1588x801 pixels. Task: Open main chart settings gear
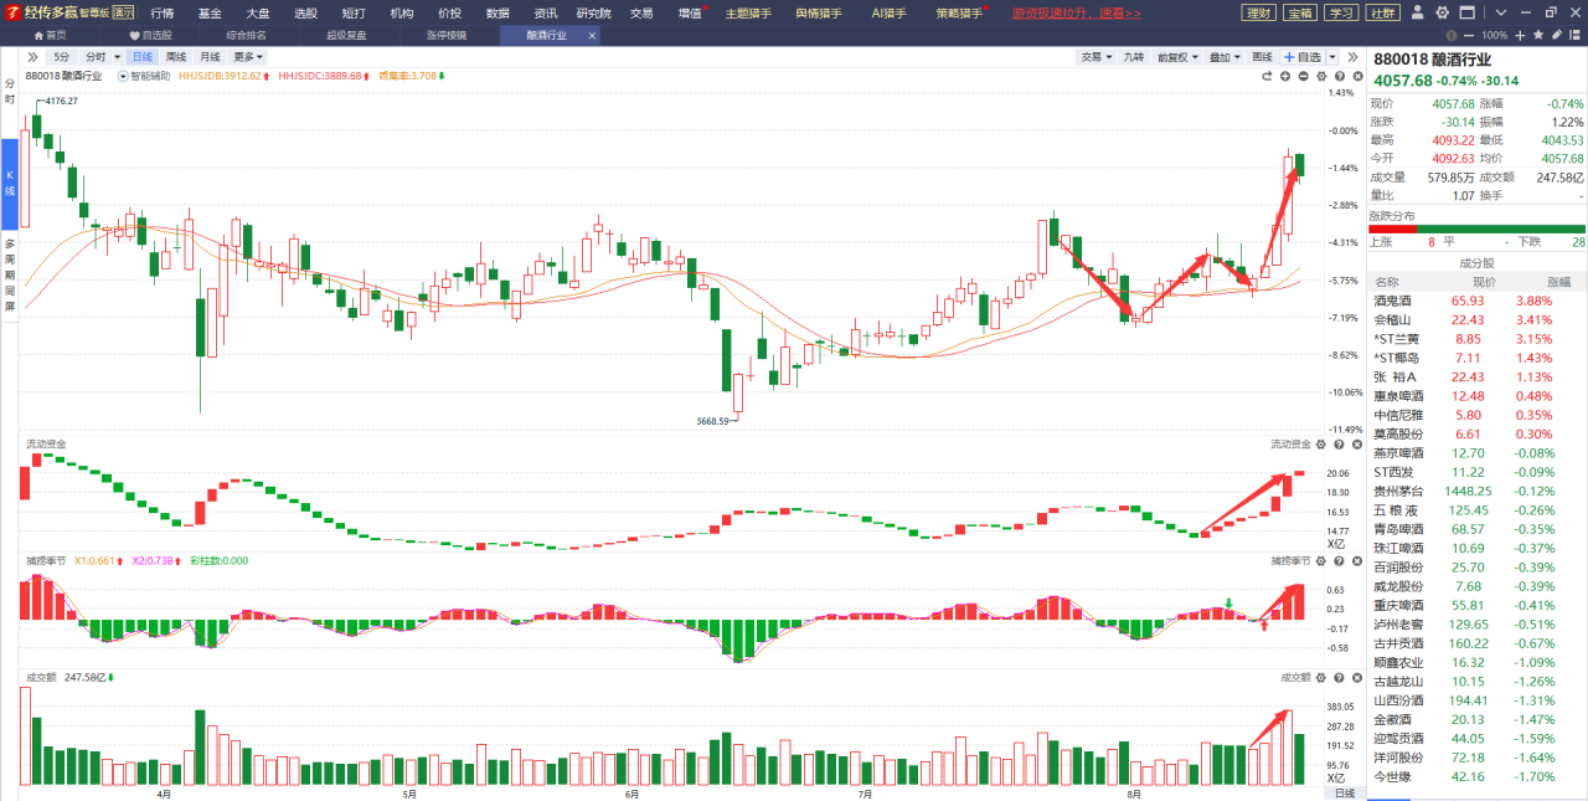tap(1321, 76)
